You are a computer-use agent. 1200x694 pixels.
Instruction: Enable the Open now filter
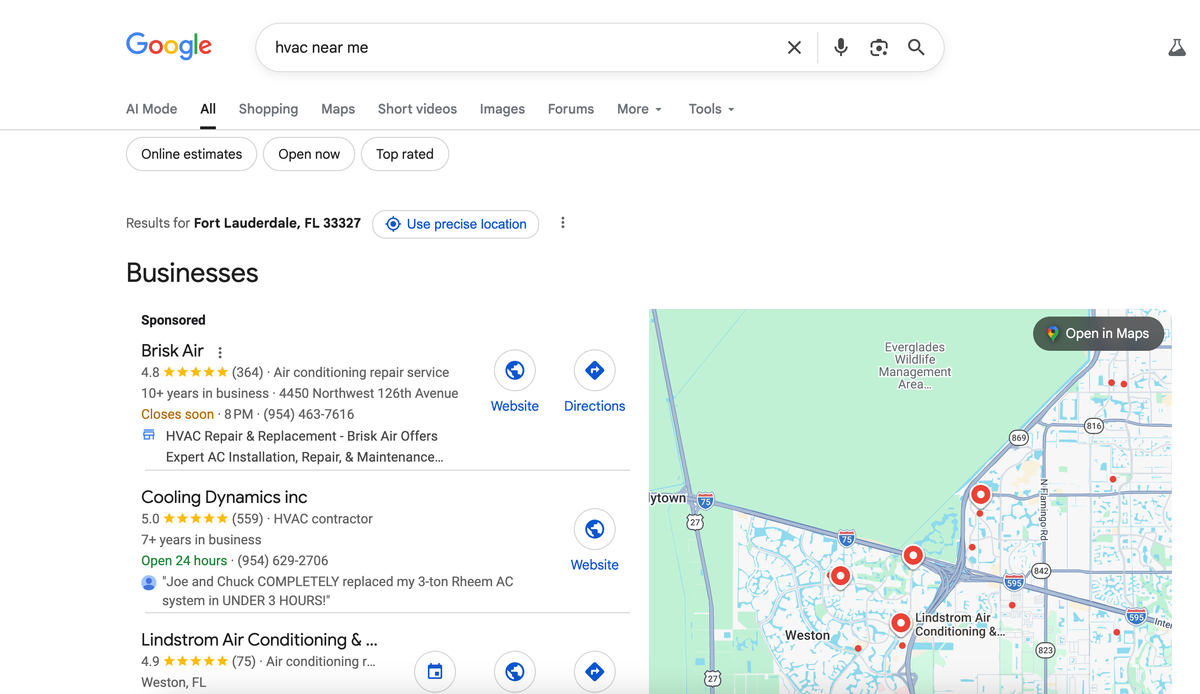[x=308, y=154]
